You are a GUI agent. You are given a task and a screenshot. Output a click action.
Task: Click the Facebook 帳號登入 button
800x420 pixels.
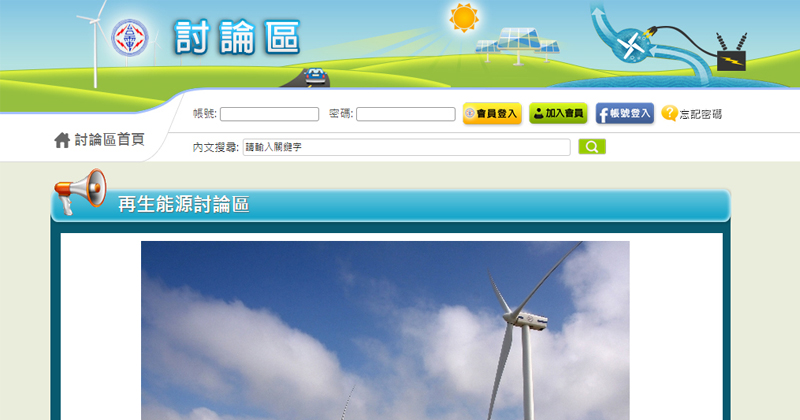[x=624, y=113]
